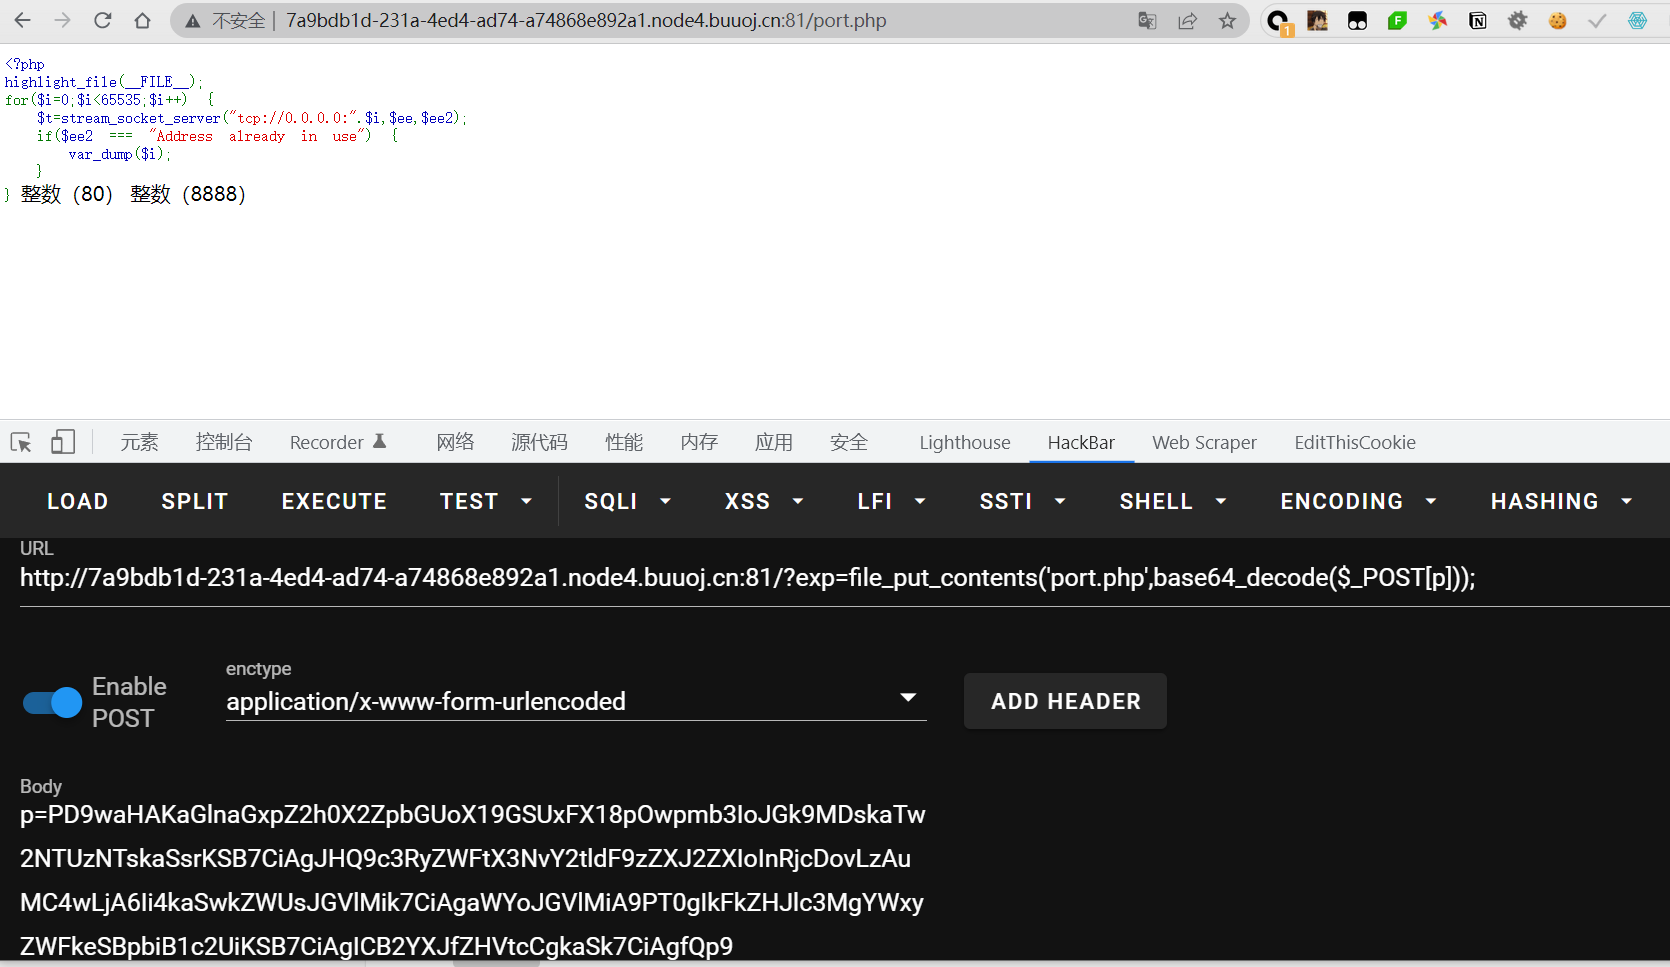Open the green F extension icon
Screen dimensions: 1670x967
pyautogui.click(x=1398, y=20)
